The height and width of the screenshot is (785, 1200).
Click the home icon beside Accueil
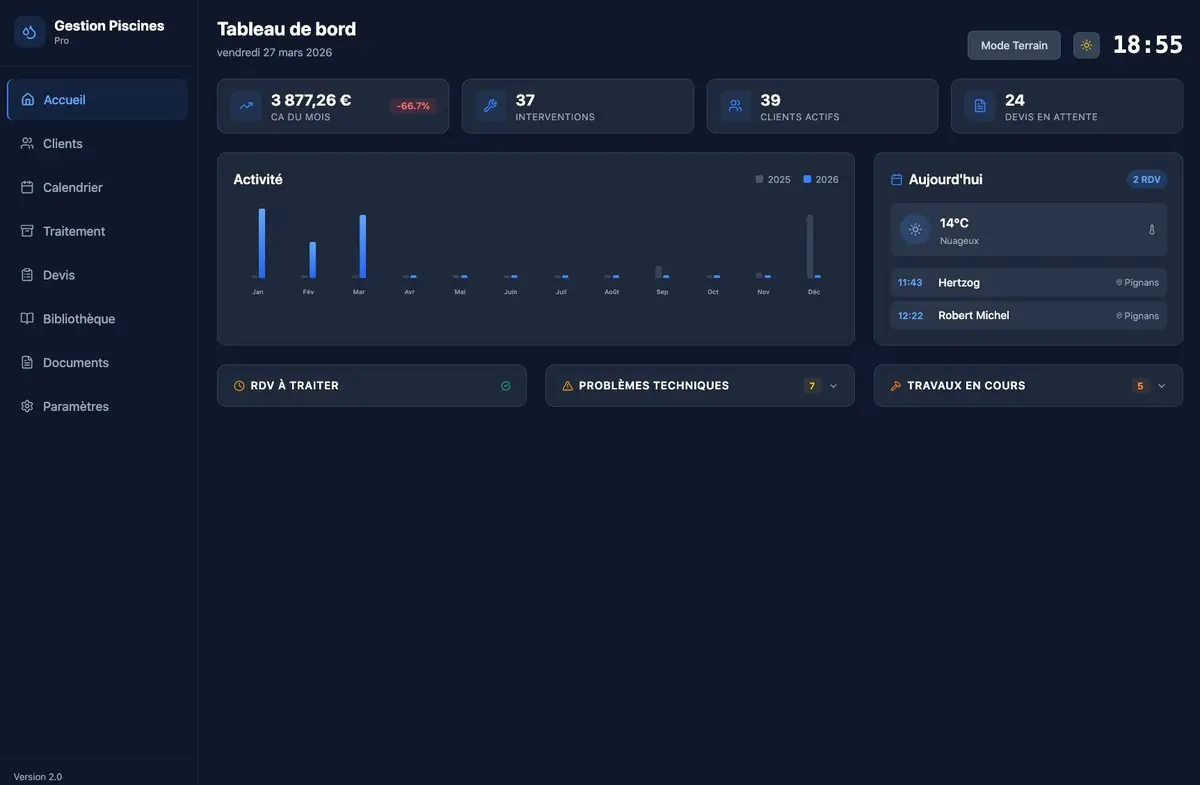point(28,100)
